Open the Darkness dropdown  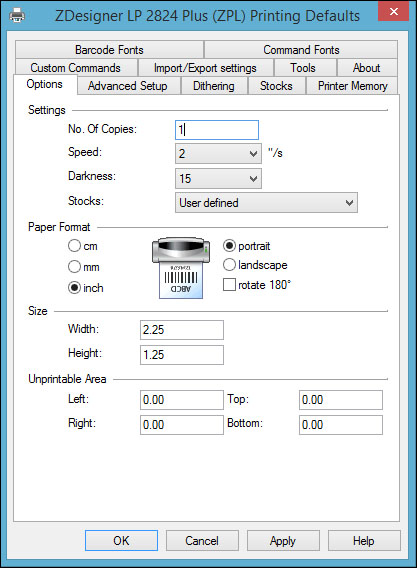(218, 178)
